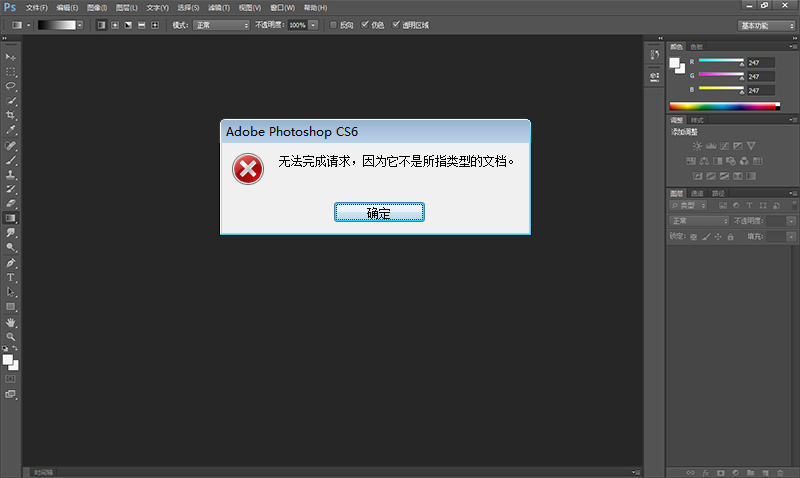Screen dimensions: 800x478
Task: Add Curves adjustment icon
Action: coord(724,146)
